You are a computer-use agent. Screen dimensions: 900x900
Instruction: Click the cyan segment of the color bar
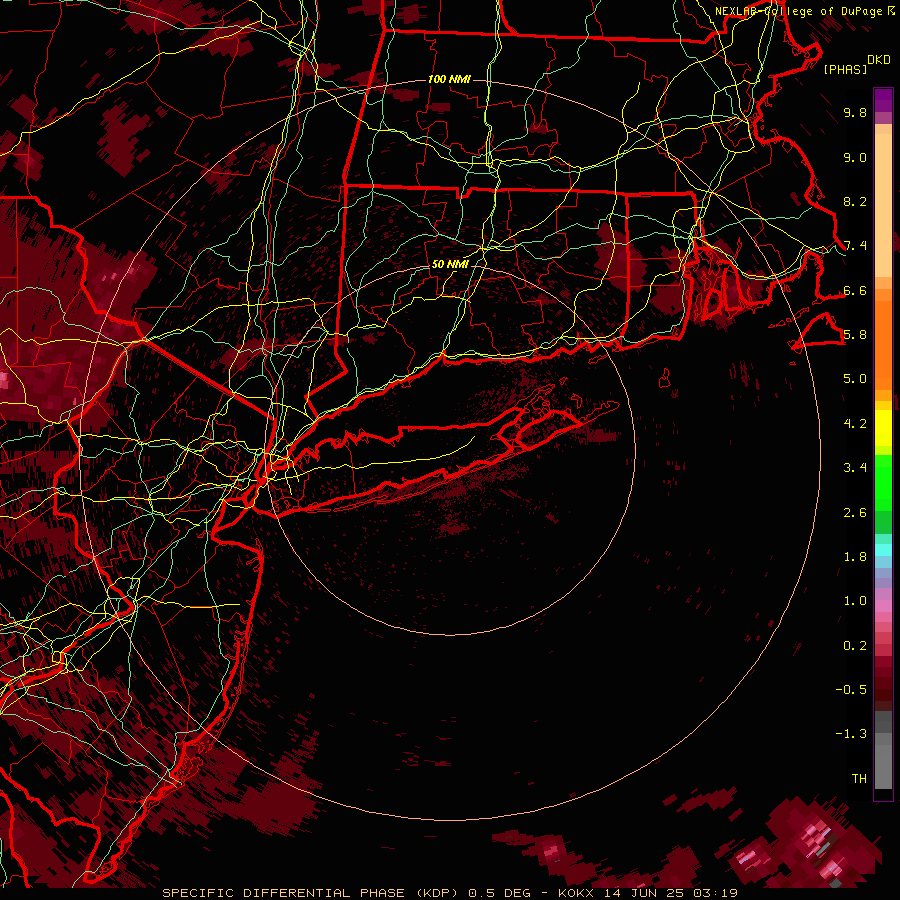click(x=883, y=550)
